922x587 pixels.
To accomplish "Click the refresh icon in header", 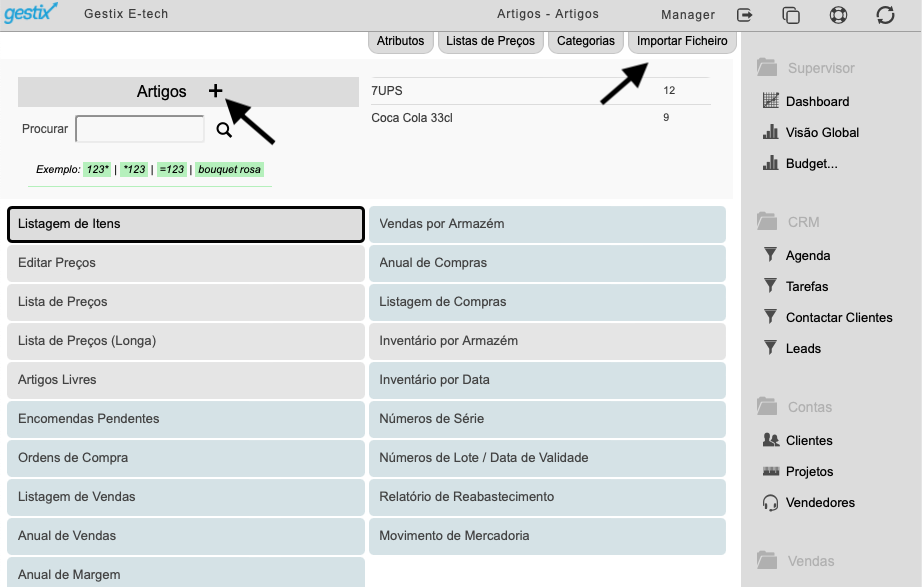I will [885, 15].
